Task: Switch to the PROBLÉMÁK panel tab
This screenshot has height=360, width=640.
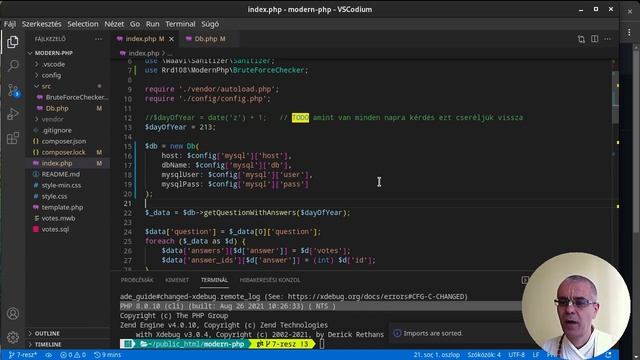Action: point(137,280)
